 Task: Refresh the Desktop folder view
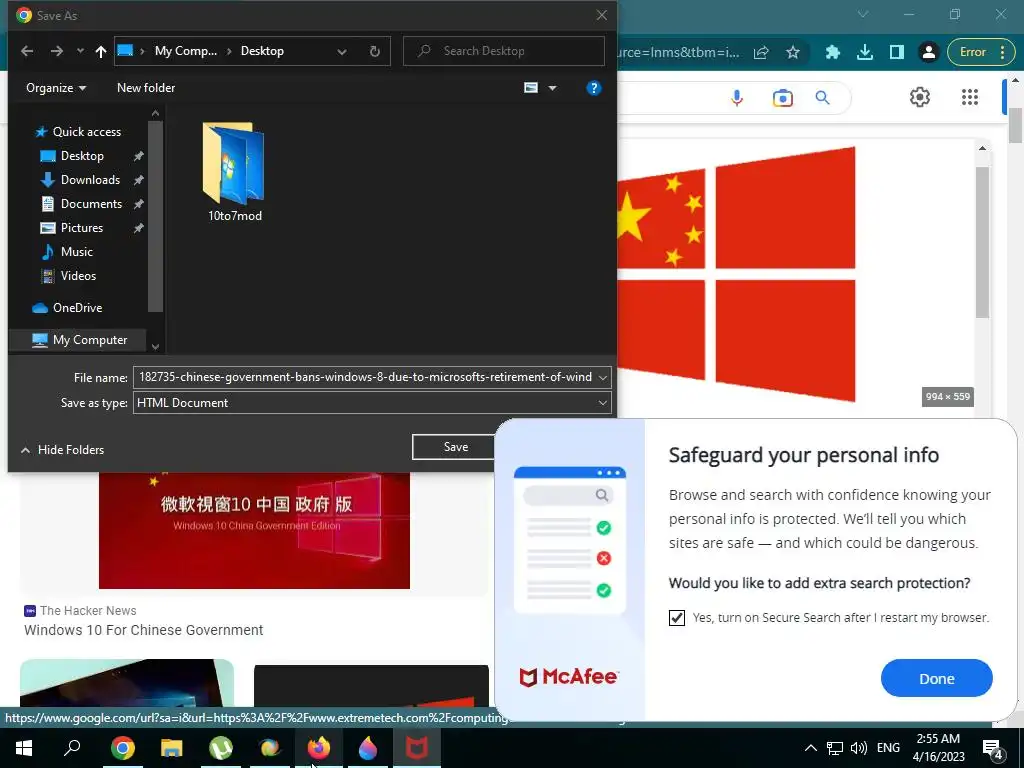[375, 51]
